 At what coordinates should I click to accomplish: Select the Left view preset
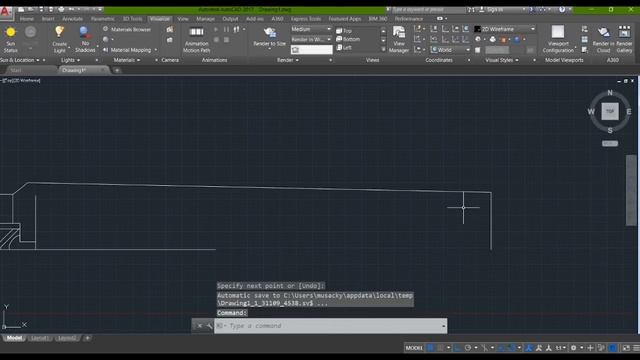point(344,48)
